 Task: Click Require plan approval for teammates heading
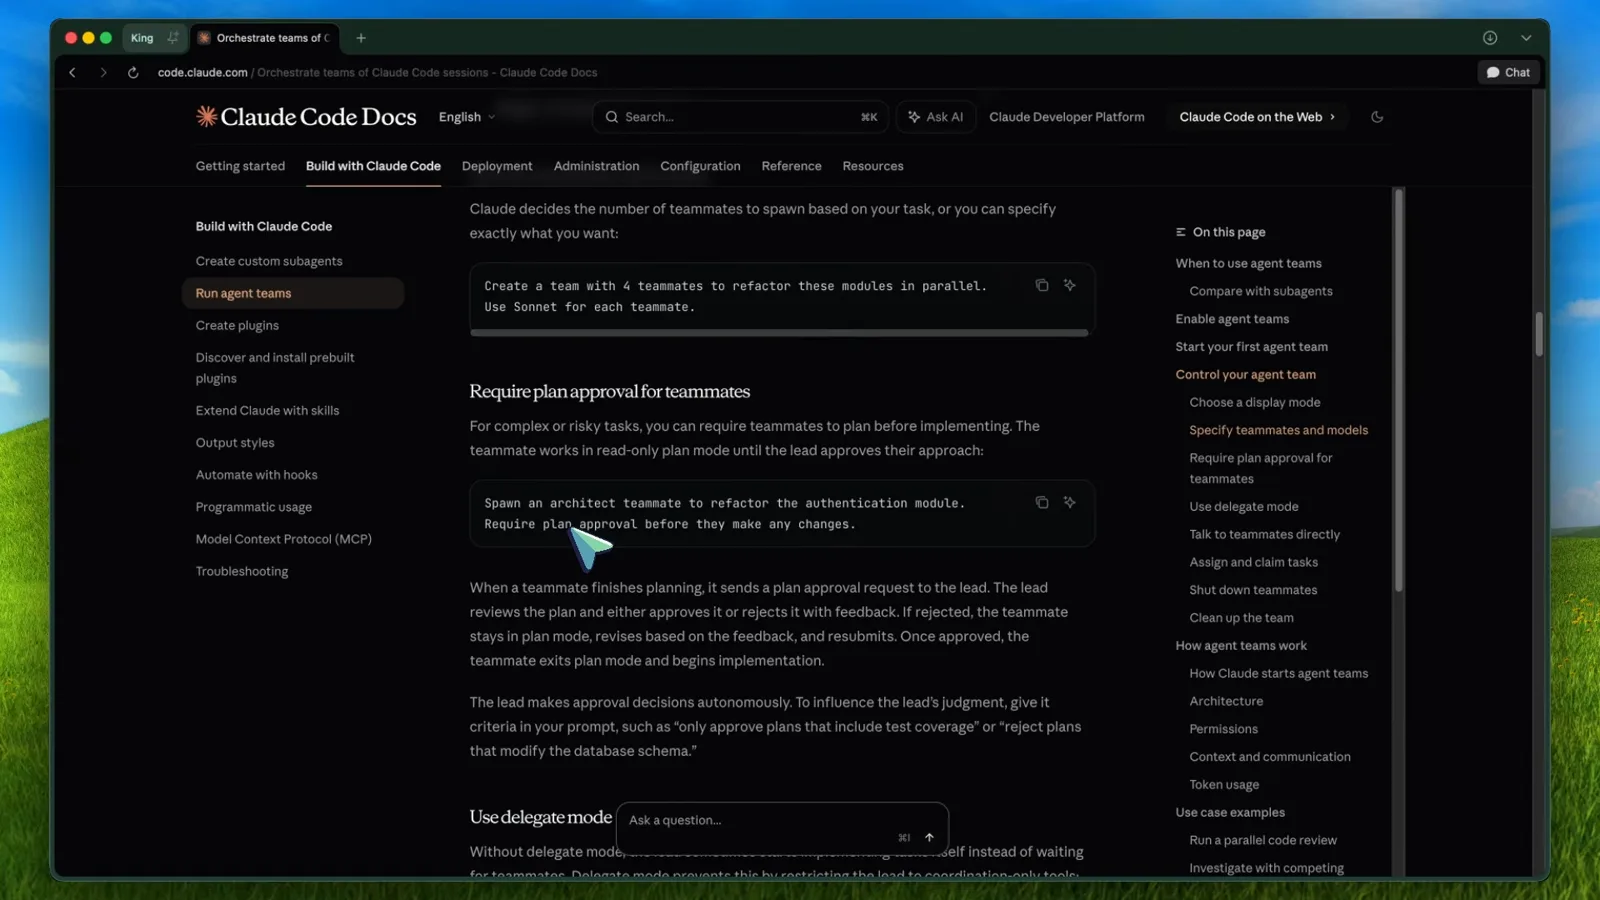[x=610, y=391]
